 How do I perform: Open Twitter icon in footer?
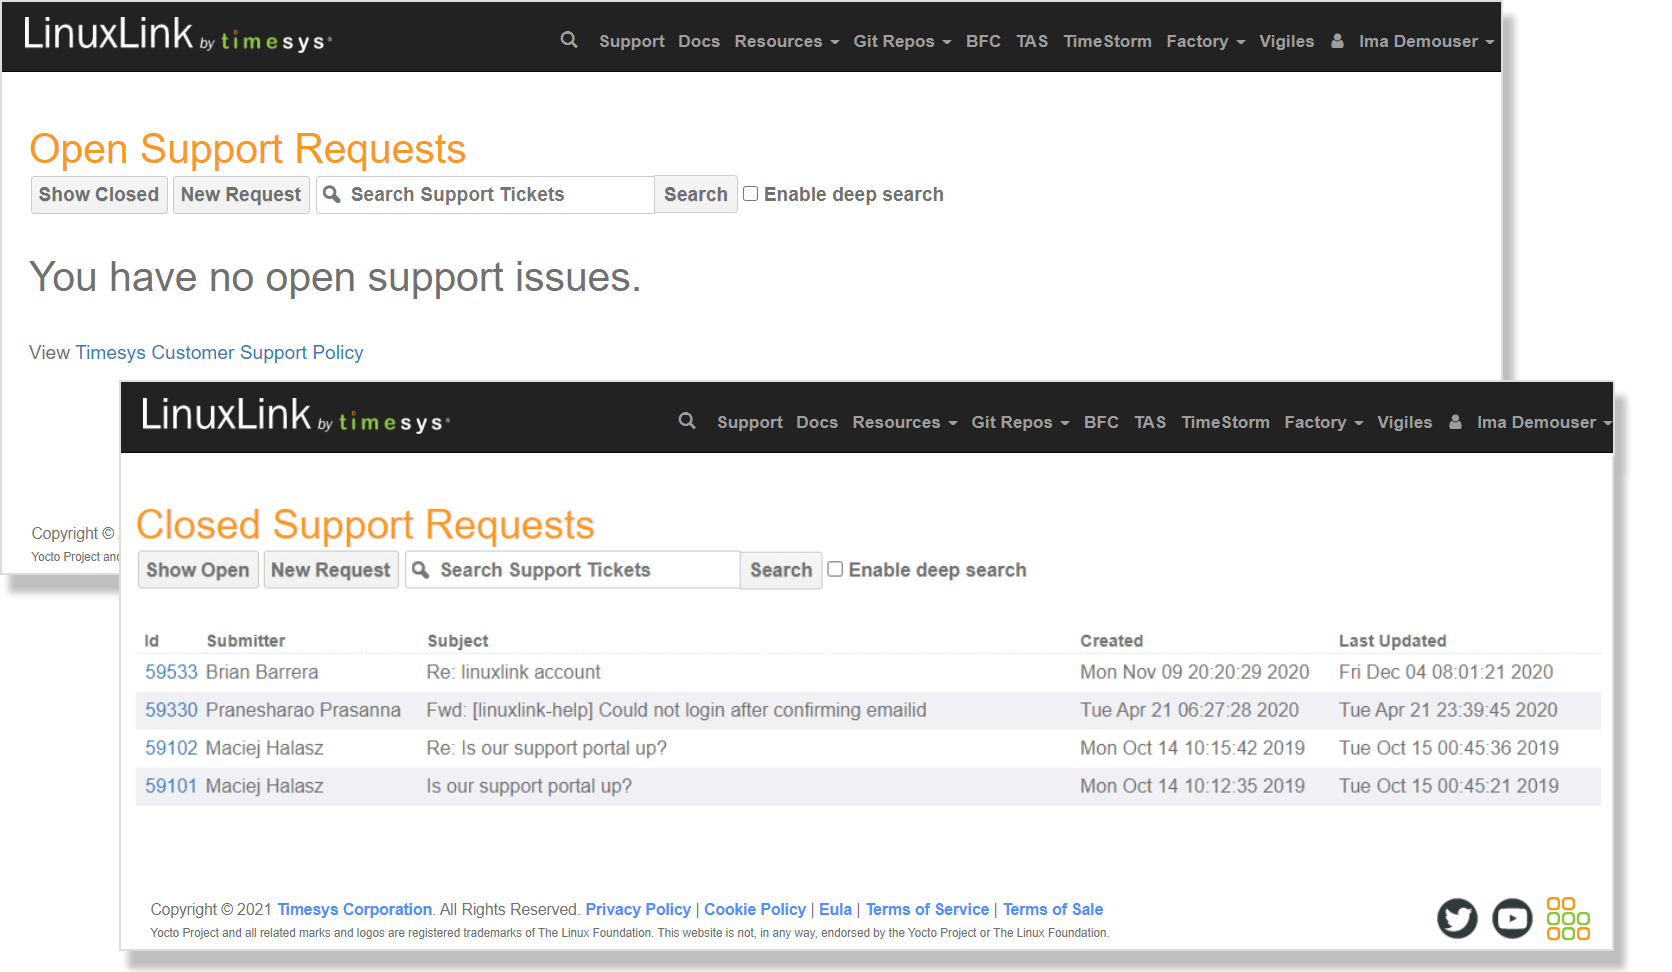tap(1457, 918)
